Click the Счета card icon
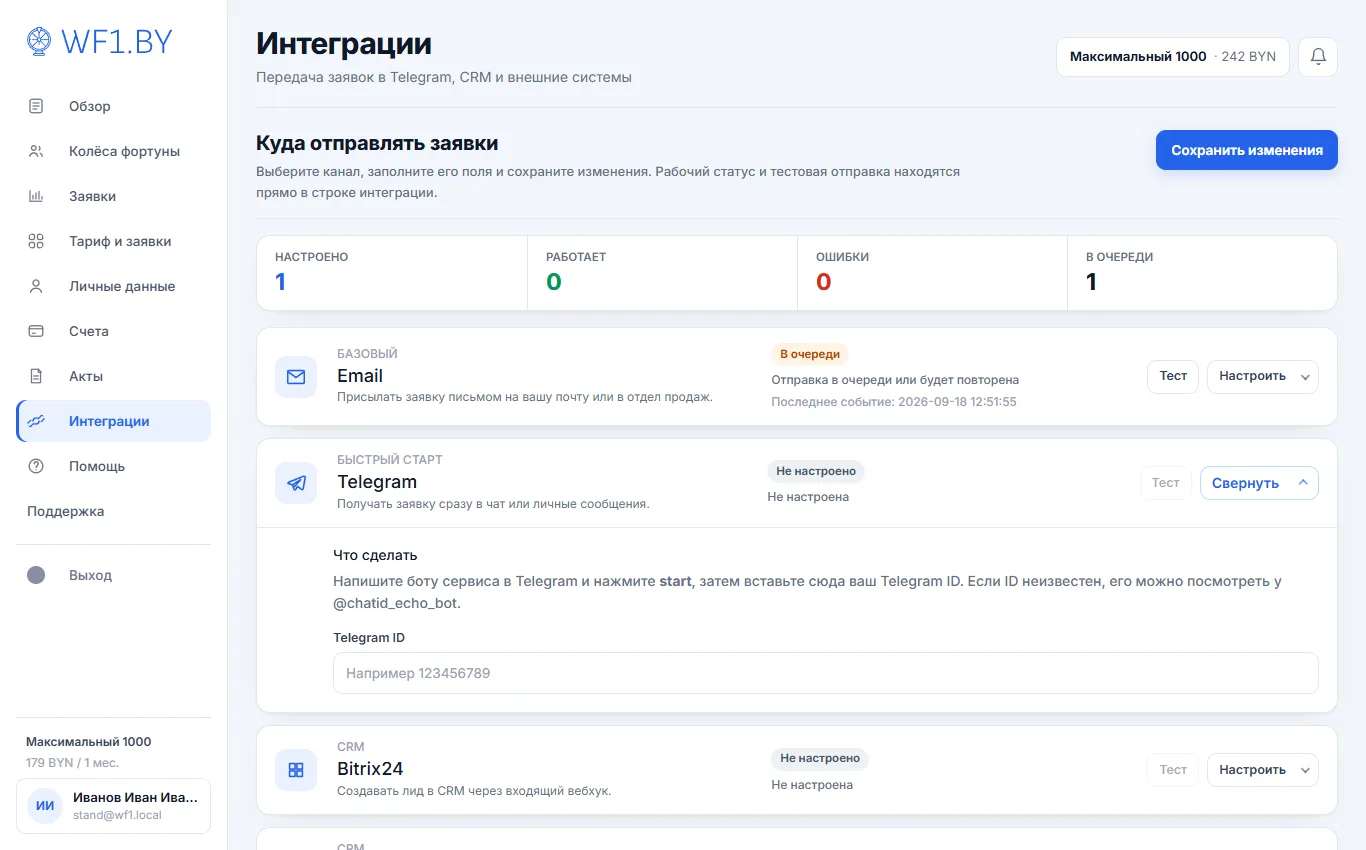The image size is (1366, 850). 36,331
